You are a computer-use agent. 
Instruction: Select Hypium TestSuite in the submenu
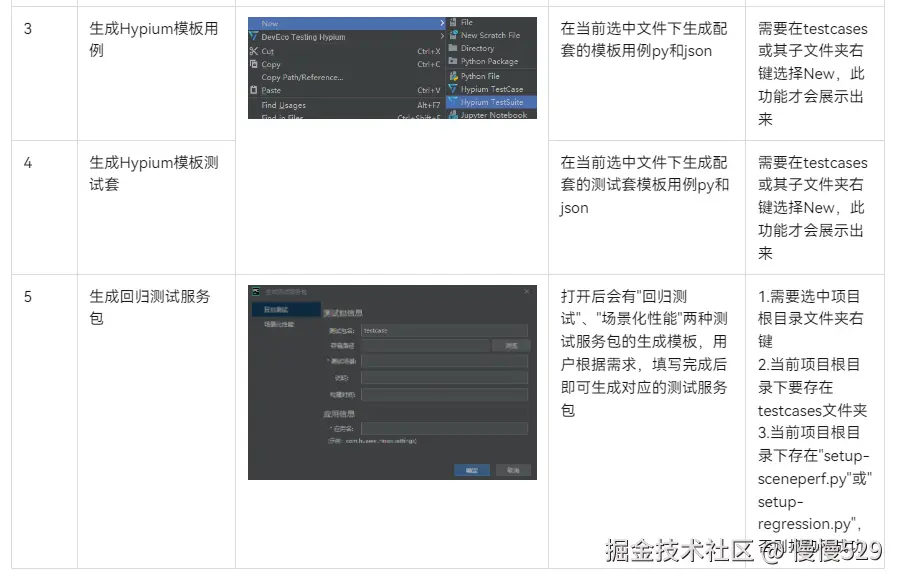point(491,102)
